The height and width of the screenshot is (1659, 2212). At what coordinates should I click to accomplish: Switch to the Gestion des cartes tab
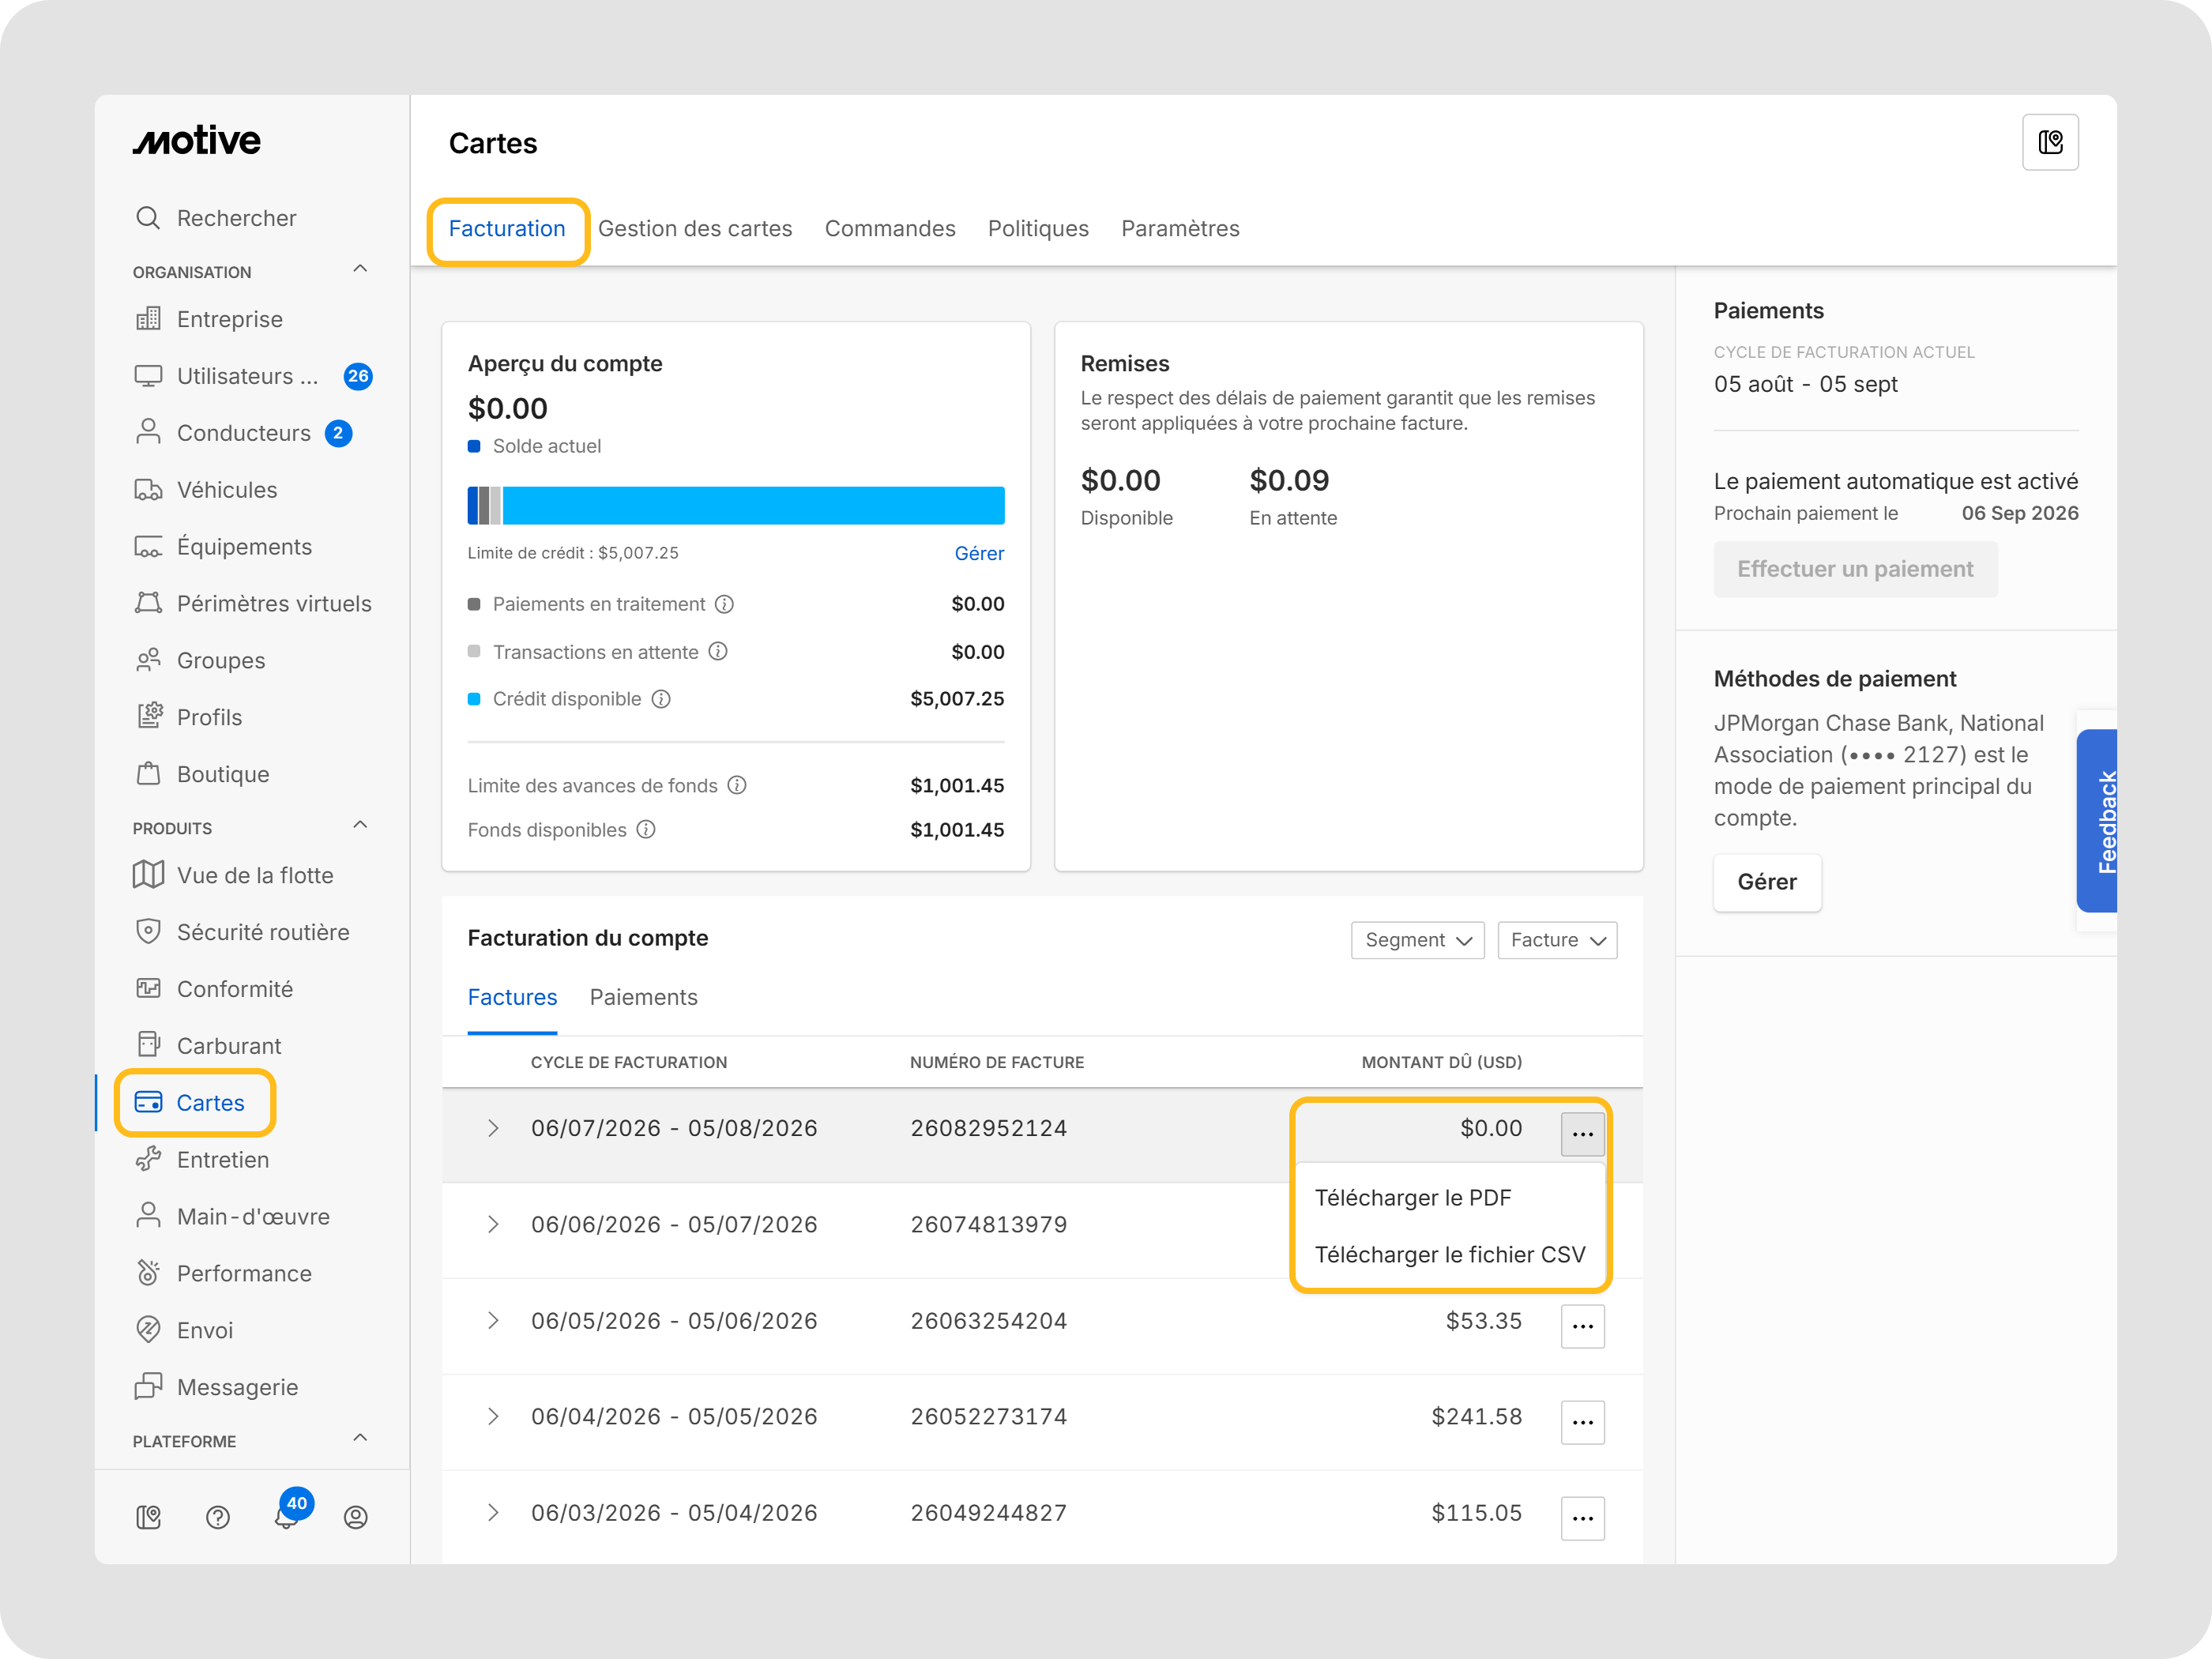point(695,229)
